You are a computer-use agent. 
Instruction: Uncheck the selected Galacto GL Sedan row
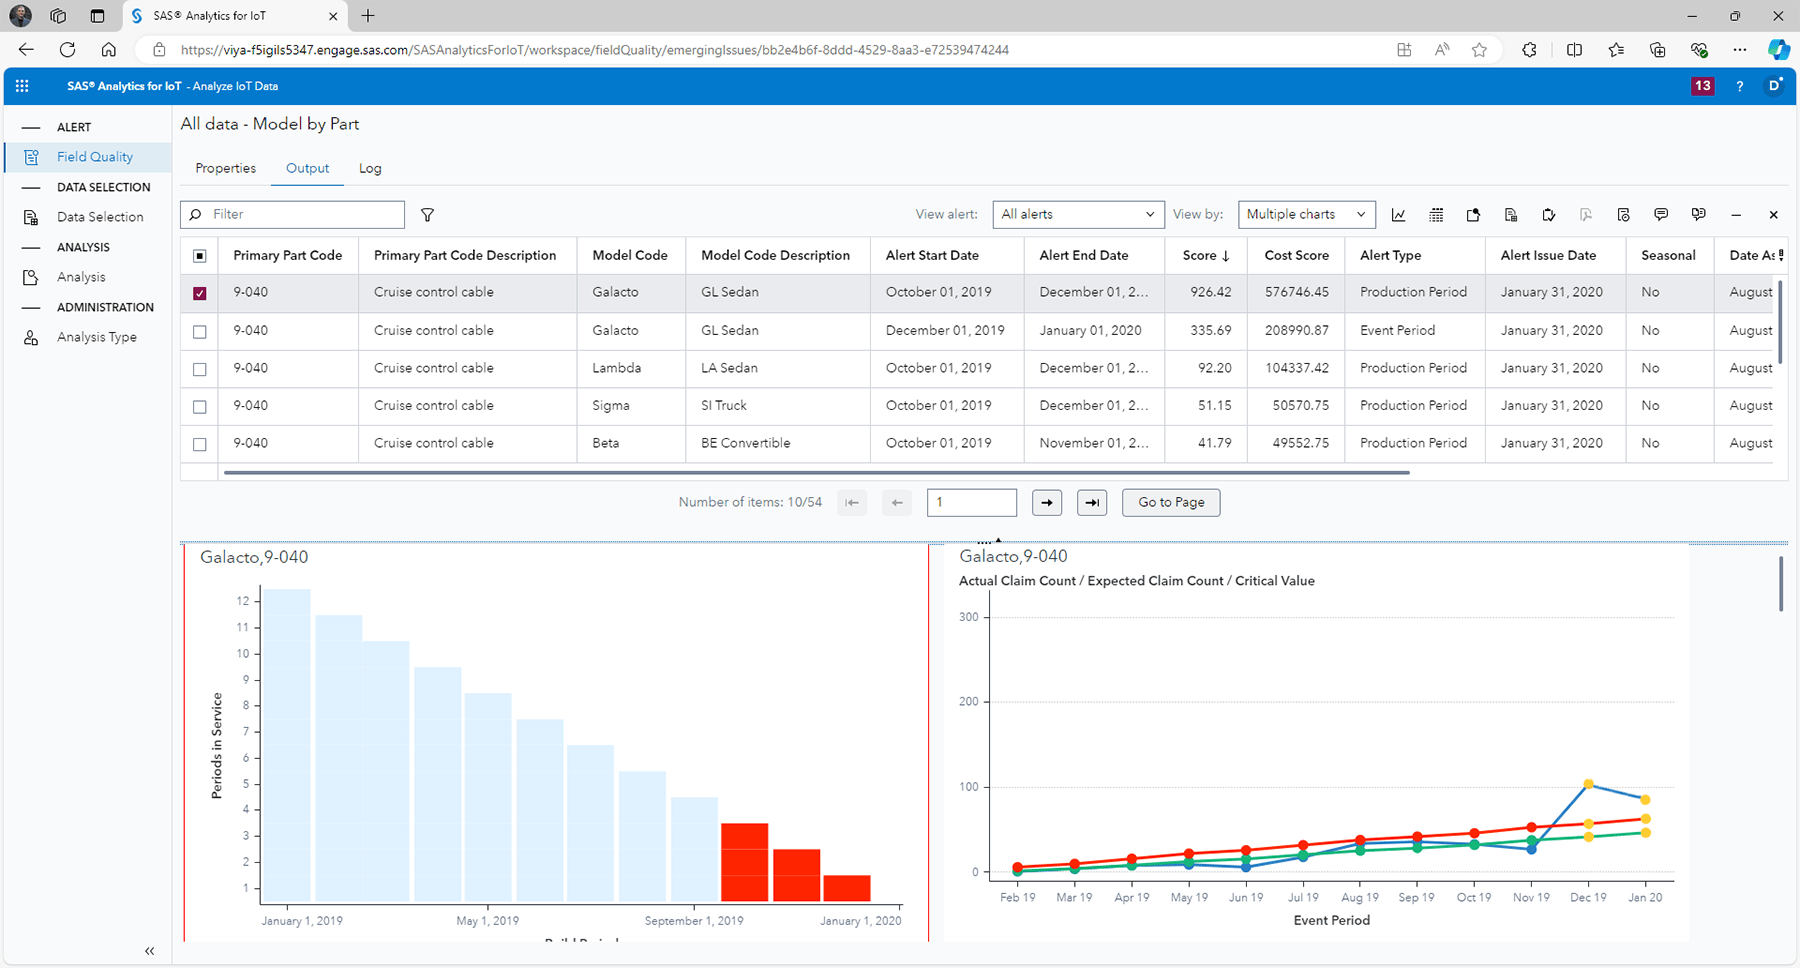pos(199,292)
